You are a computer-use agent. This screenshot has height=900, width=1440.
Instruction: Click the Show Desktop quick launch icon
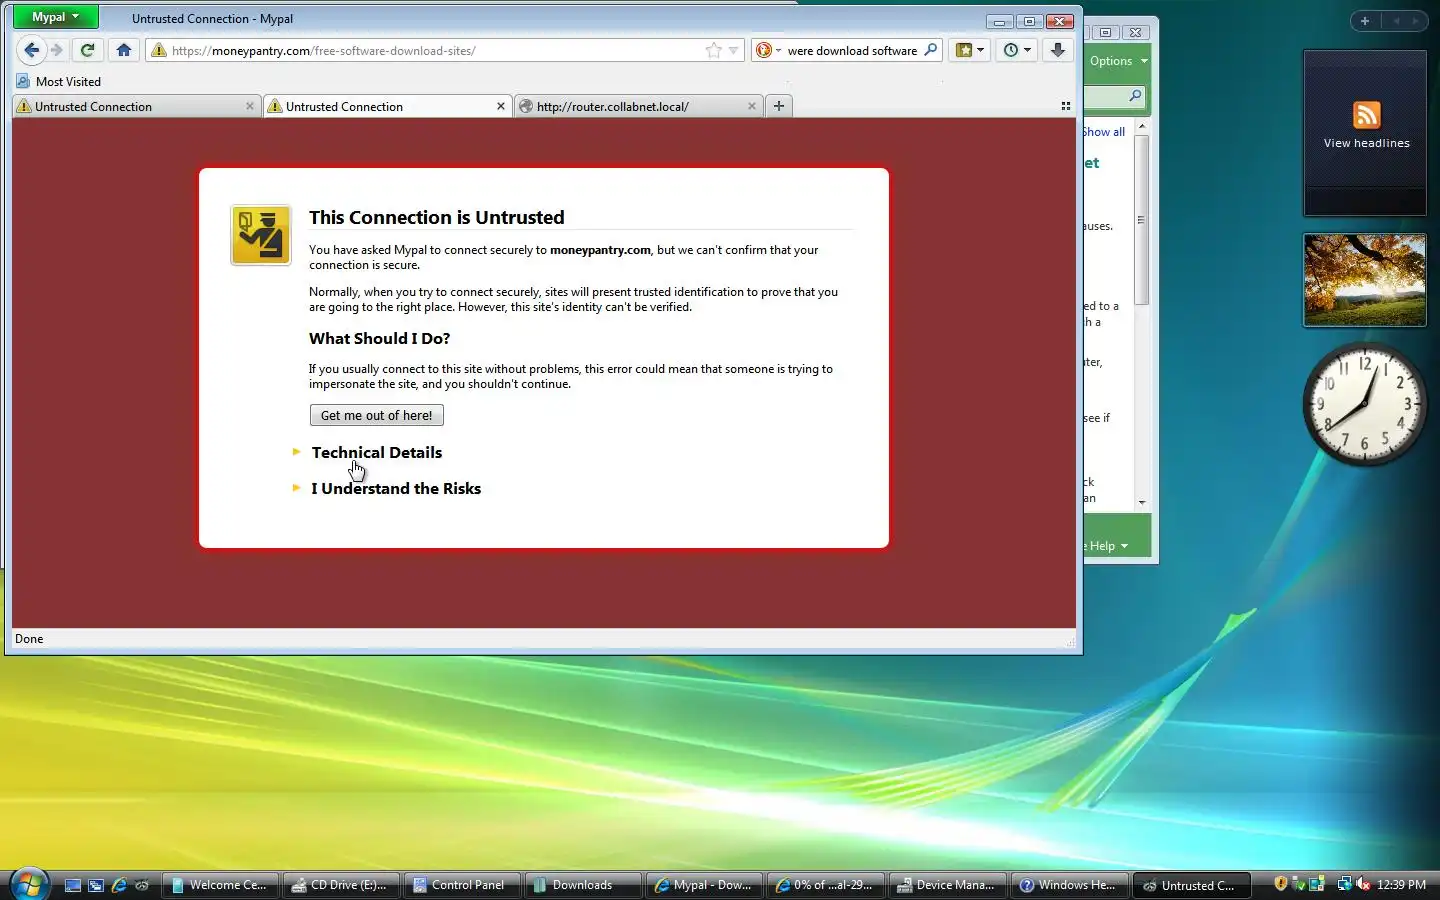[73, 885]
